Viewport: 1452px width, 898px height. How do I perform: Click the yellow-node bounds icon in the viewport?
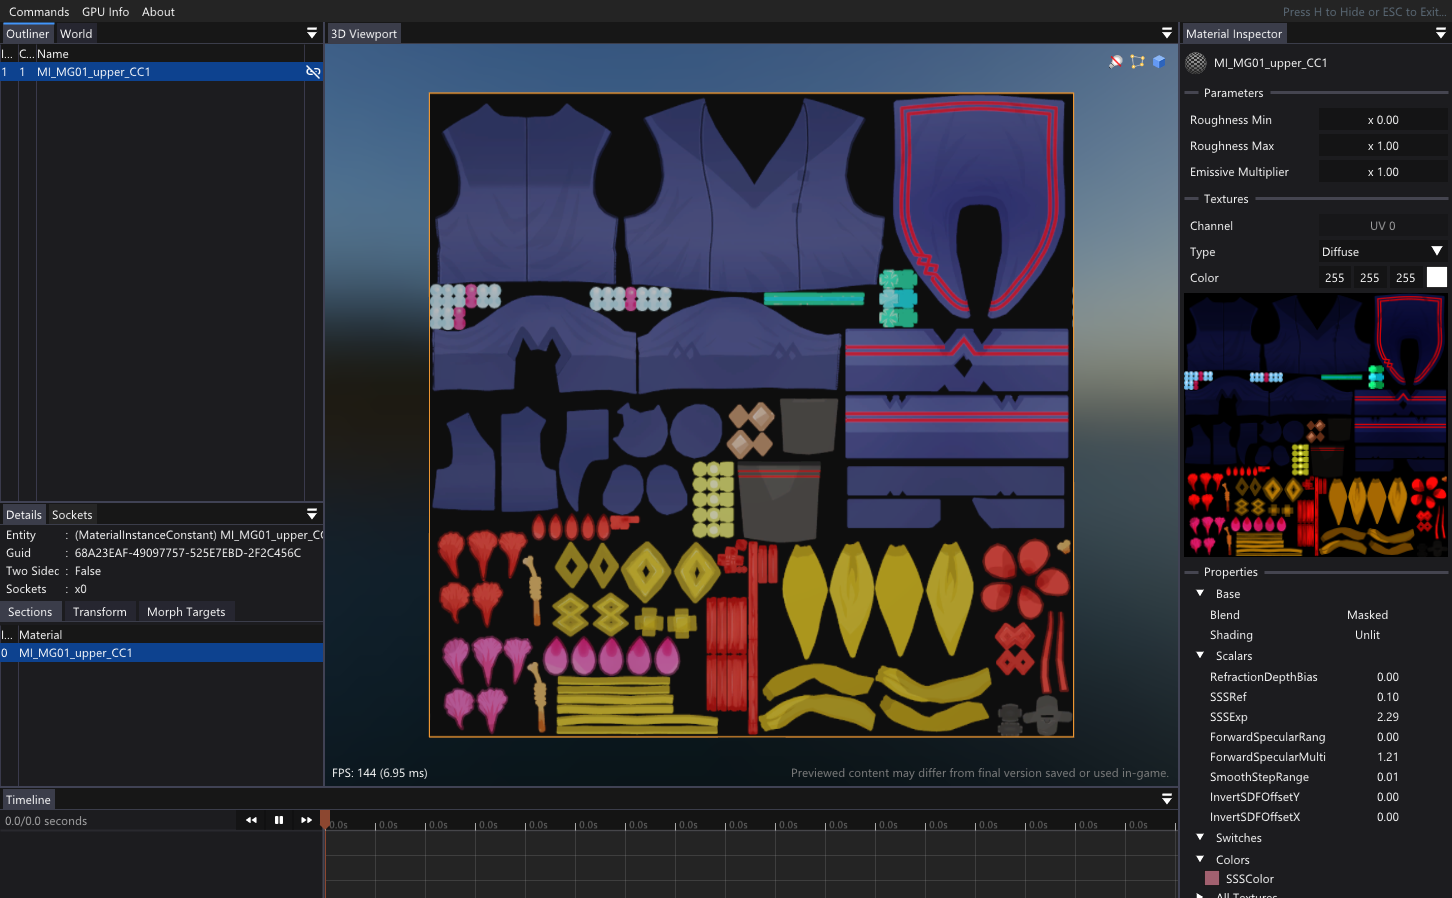pos(1137,62)
